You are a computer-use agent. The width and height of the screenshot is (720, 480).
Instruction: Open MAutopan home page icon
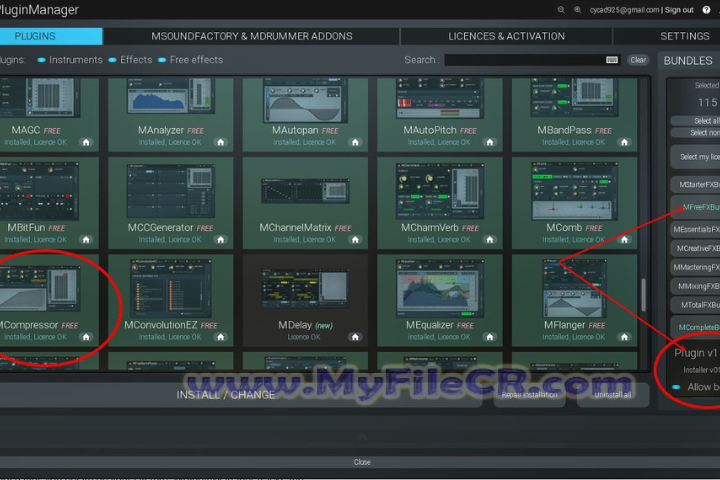[355, 142]
